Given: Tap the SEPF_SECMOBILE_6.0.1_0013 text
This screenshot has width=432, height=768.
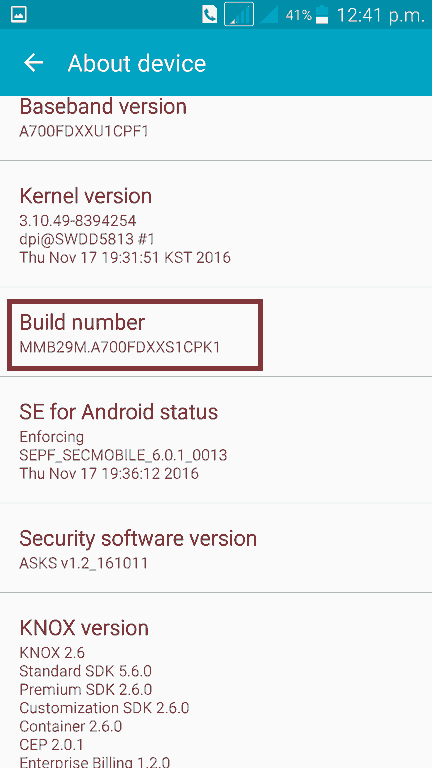Looking at the screenshot, I should pos(123,456).
